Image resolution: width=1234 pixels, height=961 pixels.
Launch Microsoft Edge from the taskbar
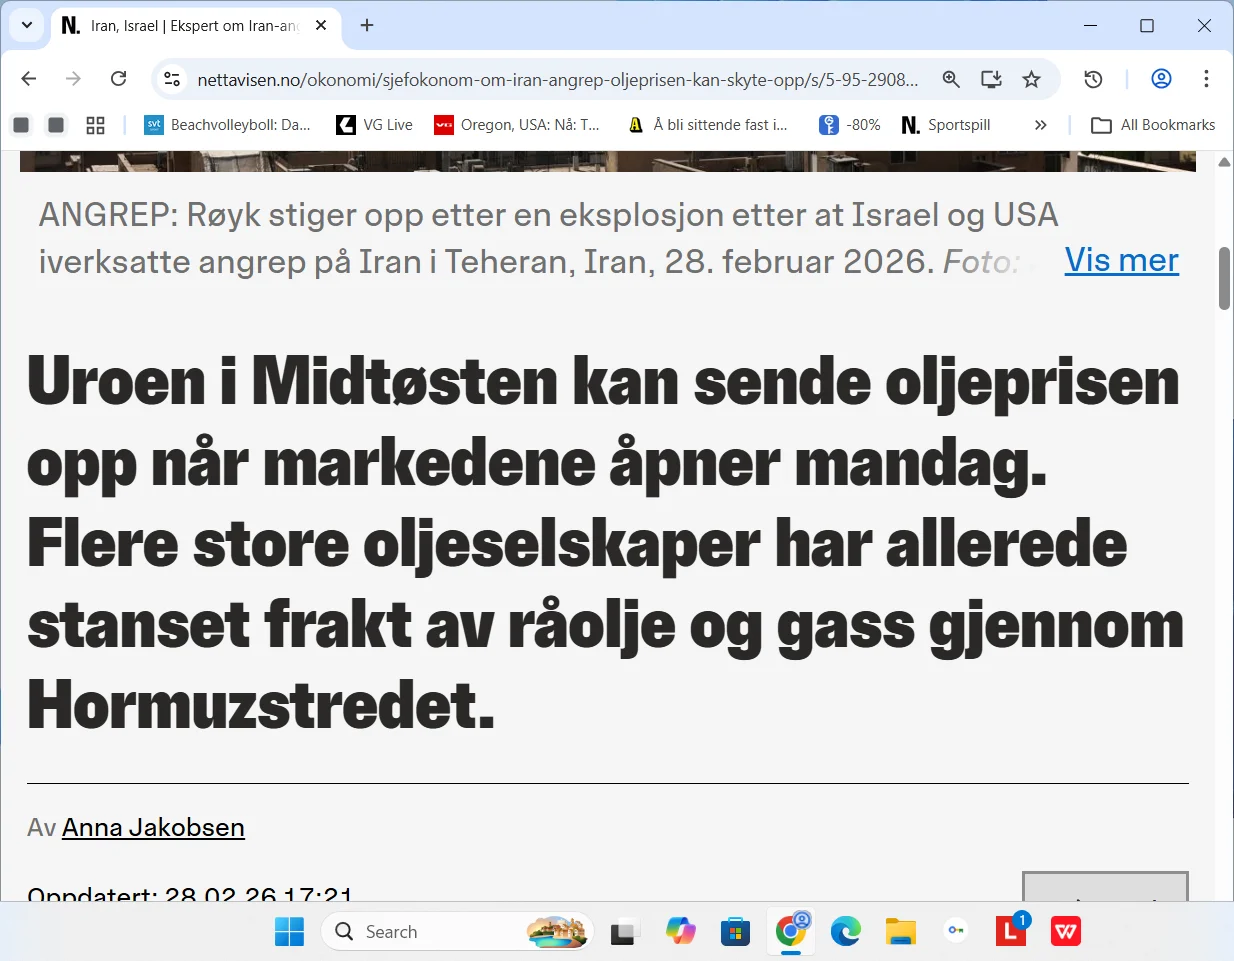[846, 931]
